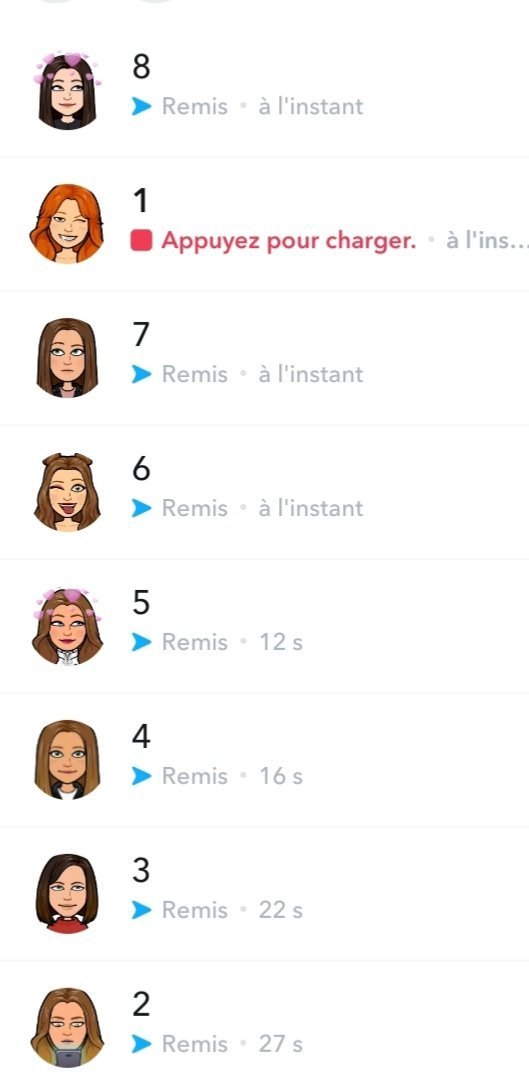The height and width of the screenshot is (1088, 529).
Task: Select the chat titled 6
Action: point(264,492)
